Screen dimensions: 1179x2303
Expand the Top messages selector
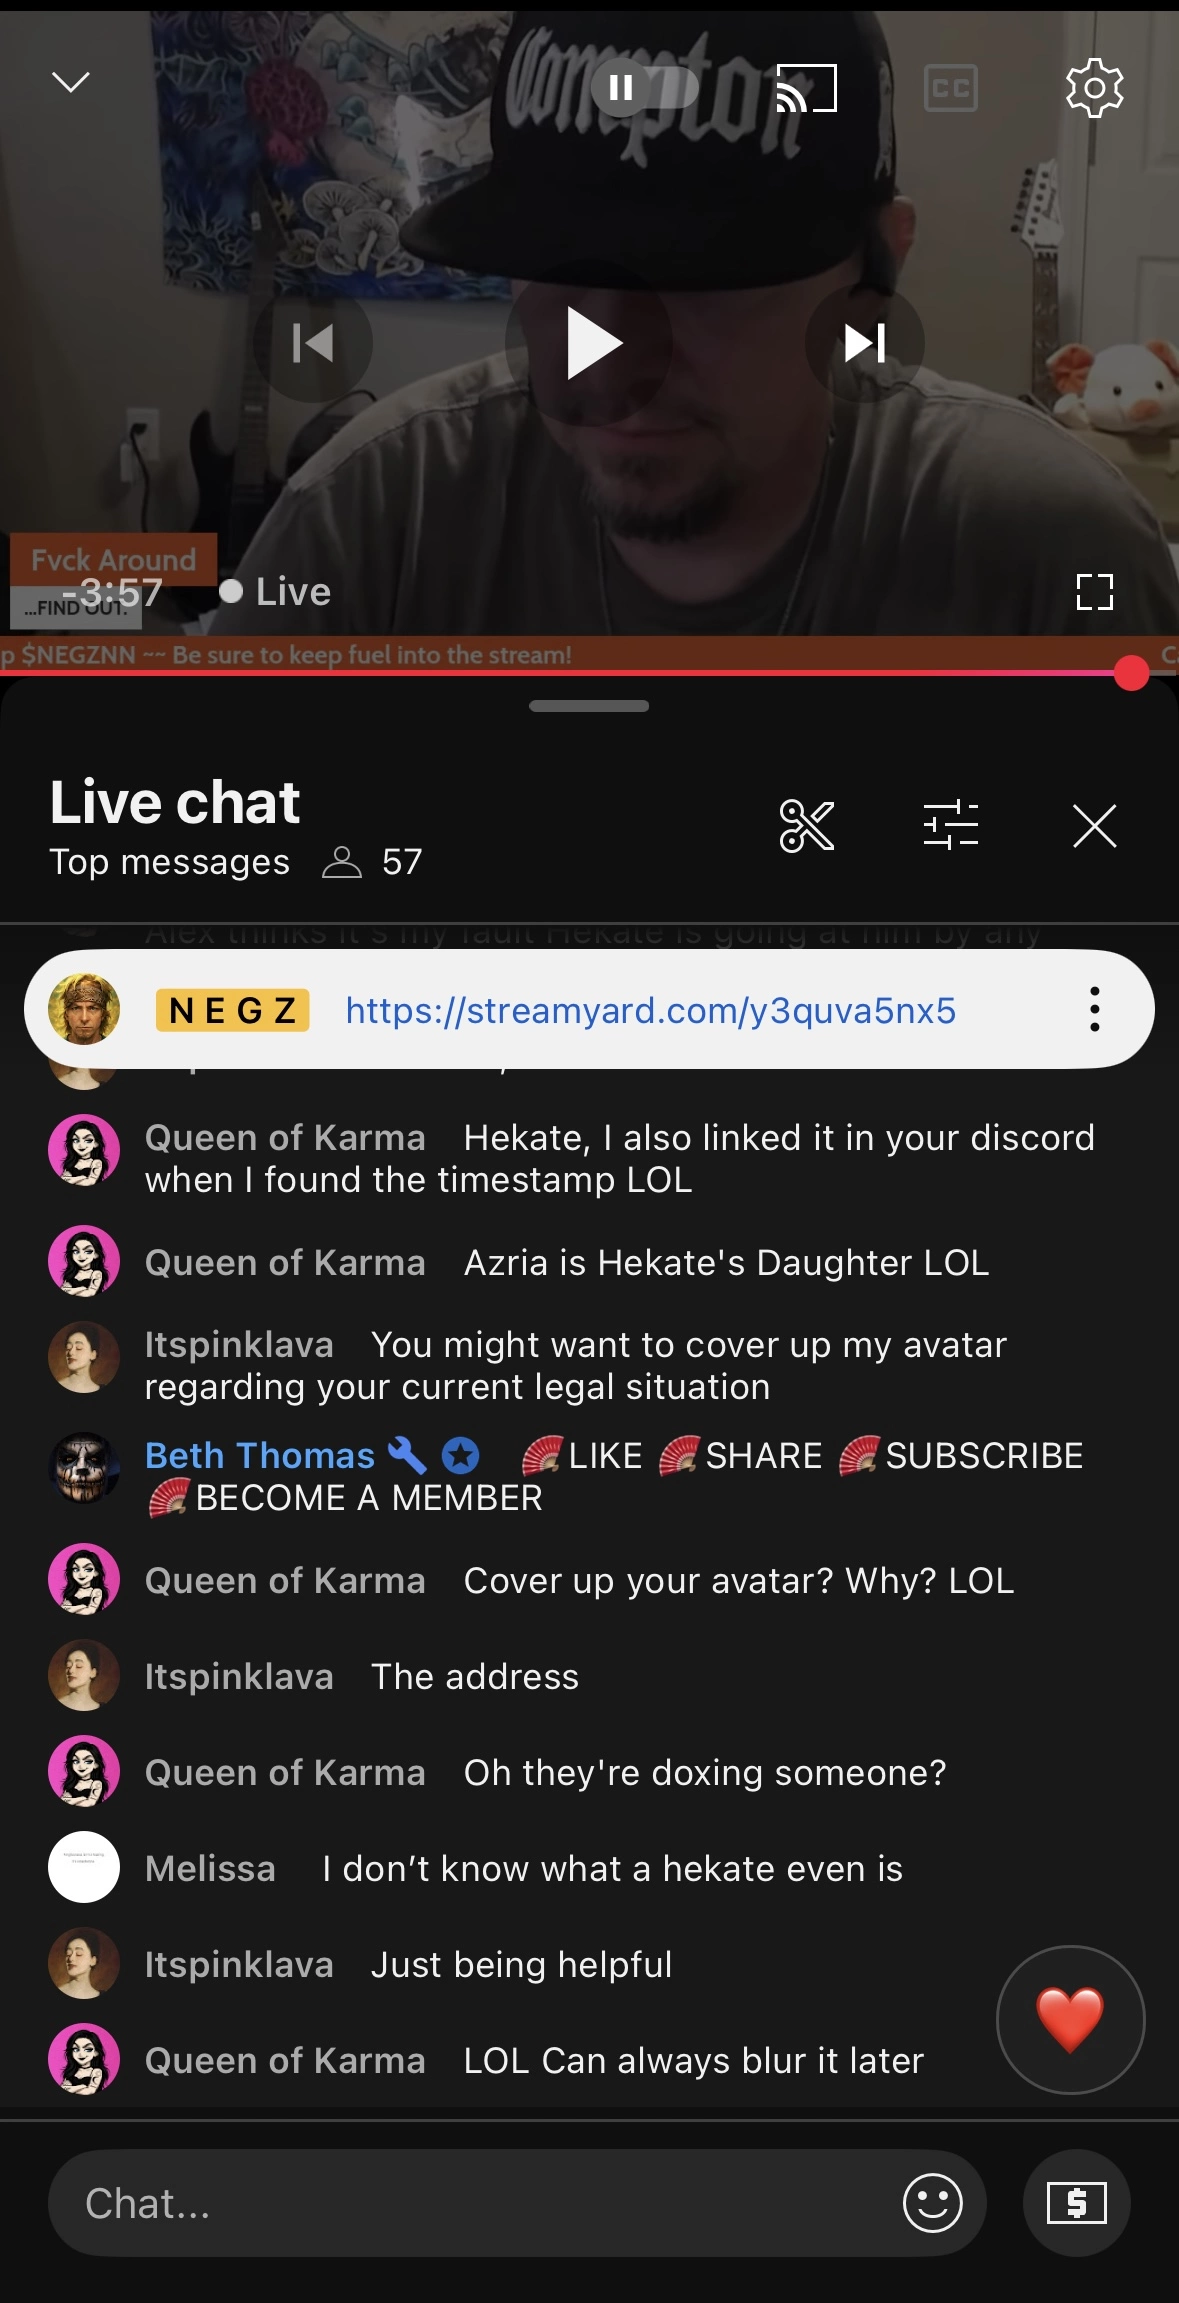coord(170,862)
